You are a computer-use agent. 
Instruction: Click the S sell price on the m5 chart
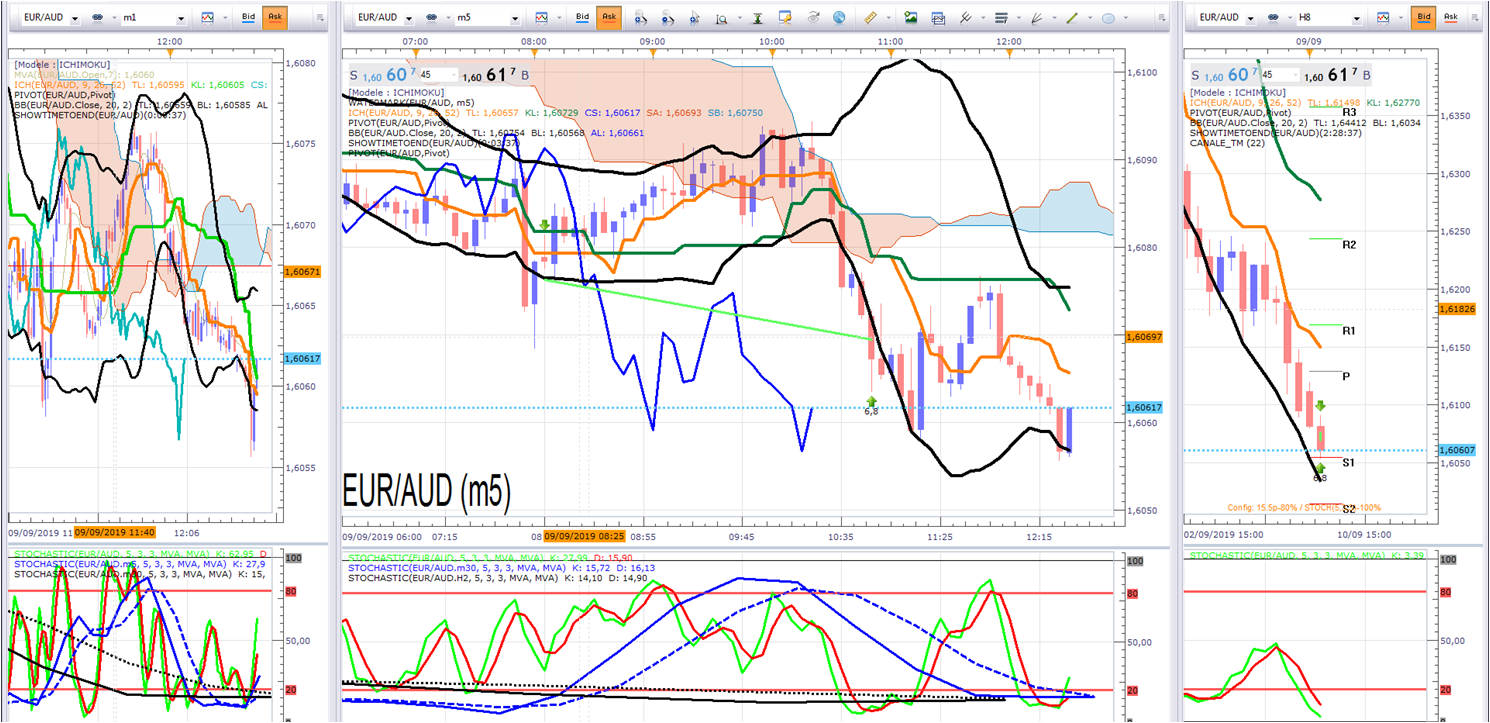coord(381,75)
